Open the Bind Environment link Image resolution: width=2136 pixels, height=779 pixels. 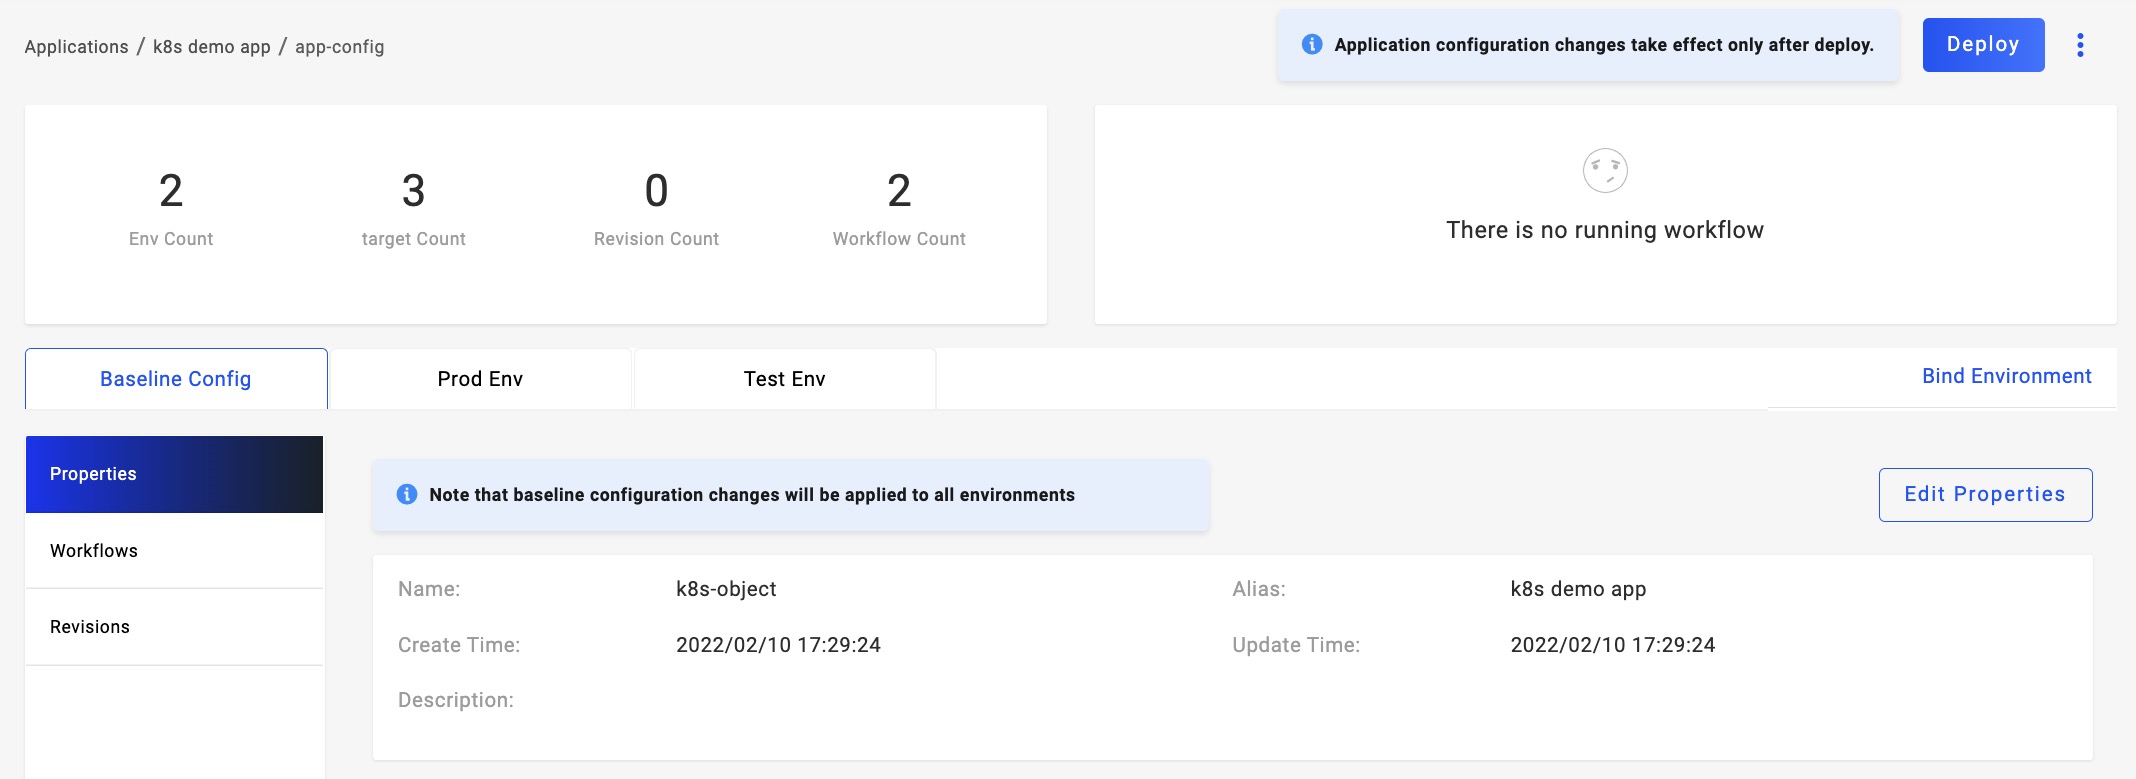click(2006, 376)
